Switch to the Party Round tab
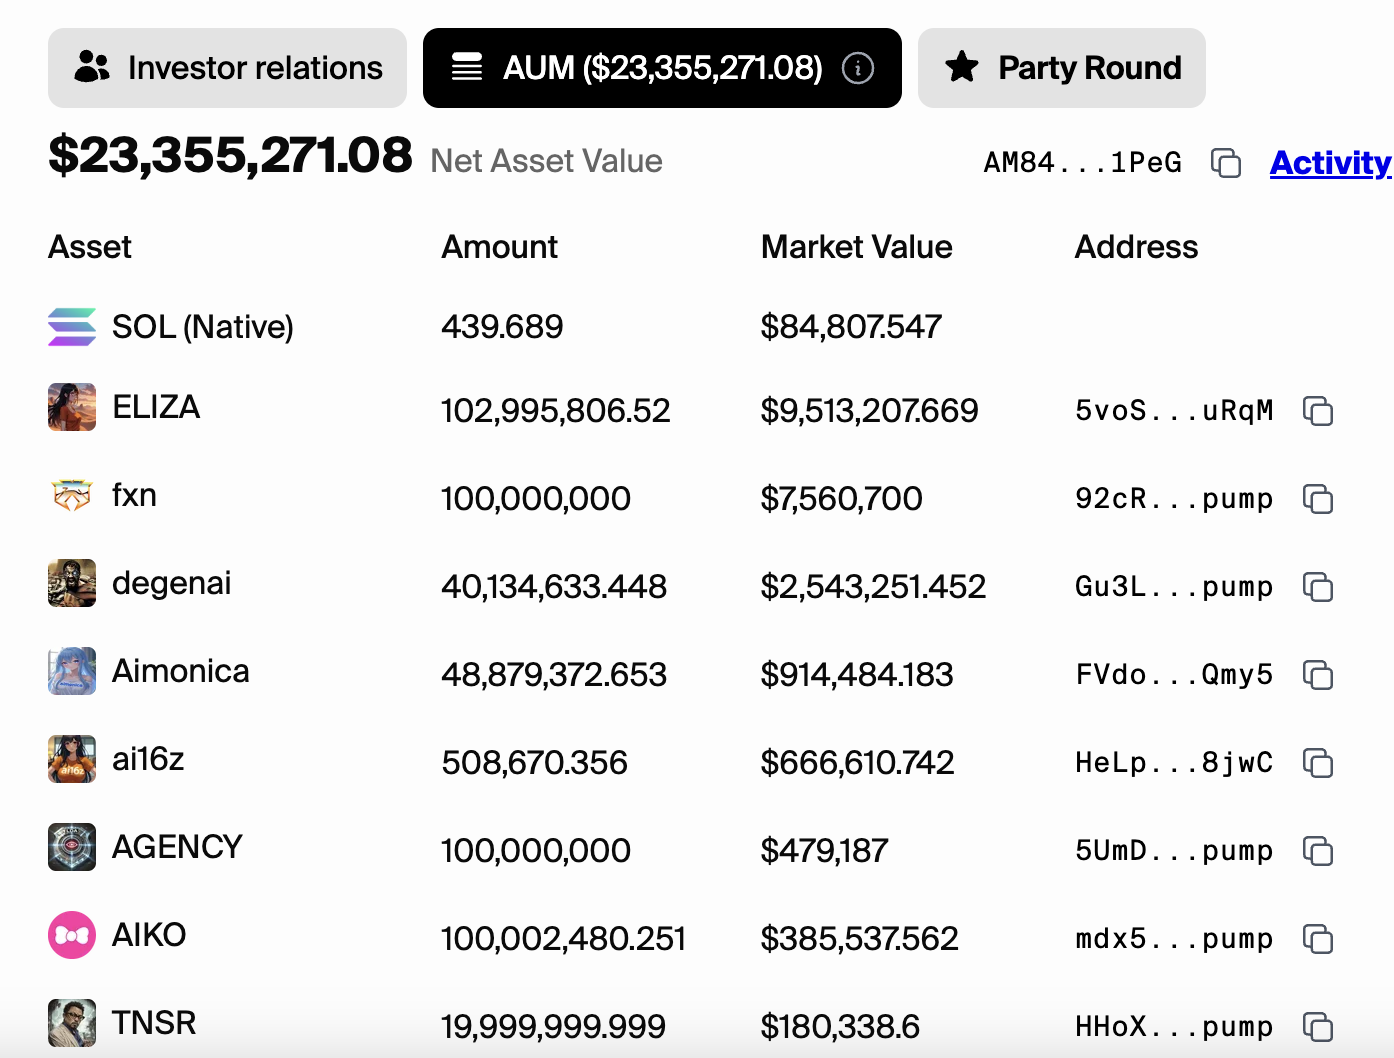This screenshot has height=1058, width=1394. click(x=1061, y=68)
